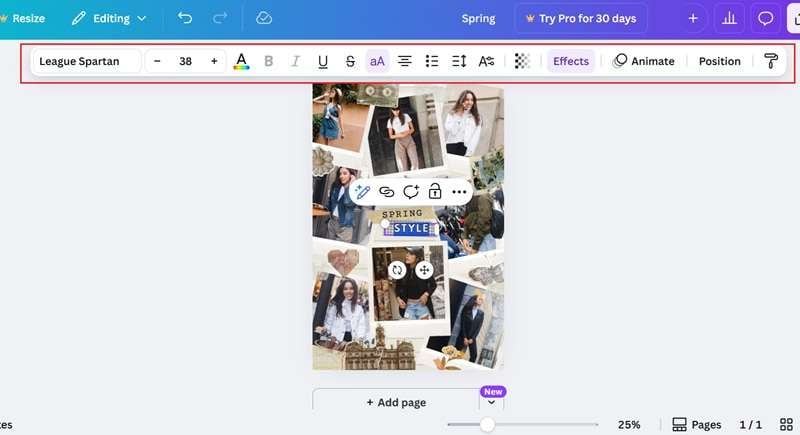Open the League Spartan font selector
This screenshot has width=800, height=435.
click(x=86, y=61)
